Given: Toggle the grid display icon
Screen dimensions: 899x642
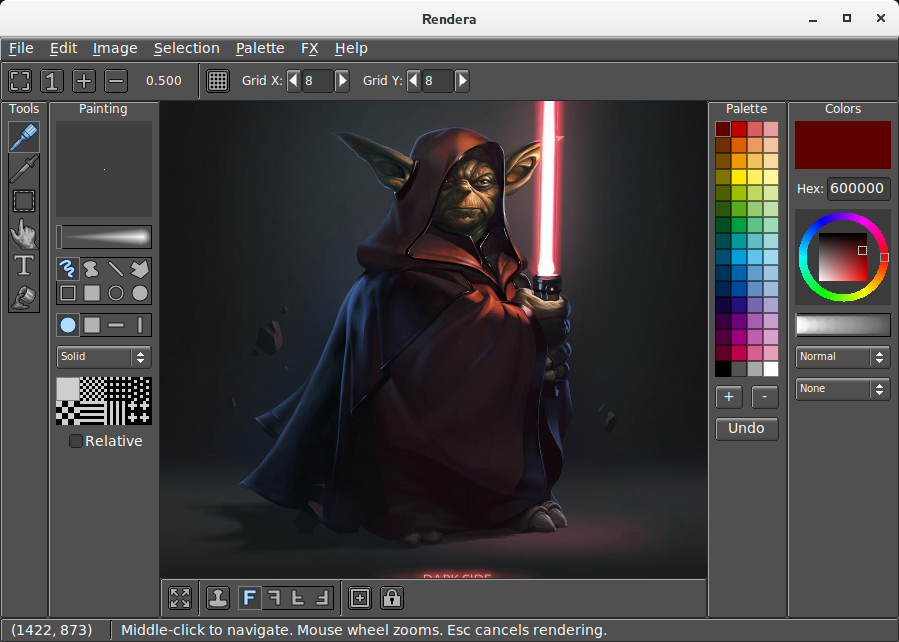Looking at the screenshot, I should [x=218, y=81].
